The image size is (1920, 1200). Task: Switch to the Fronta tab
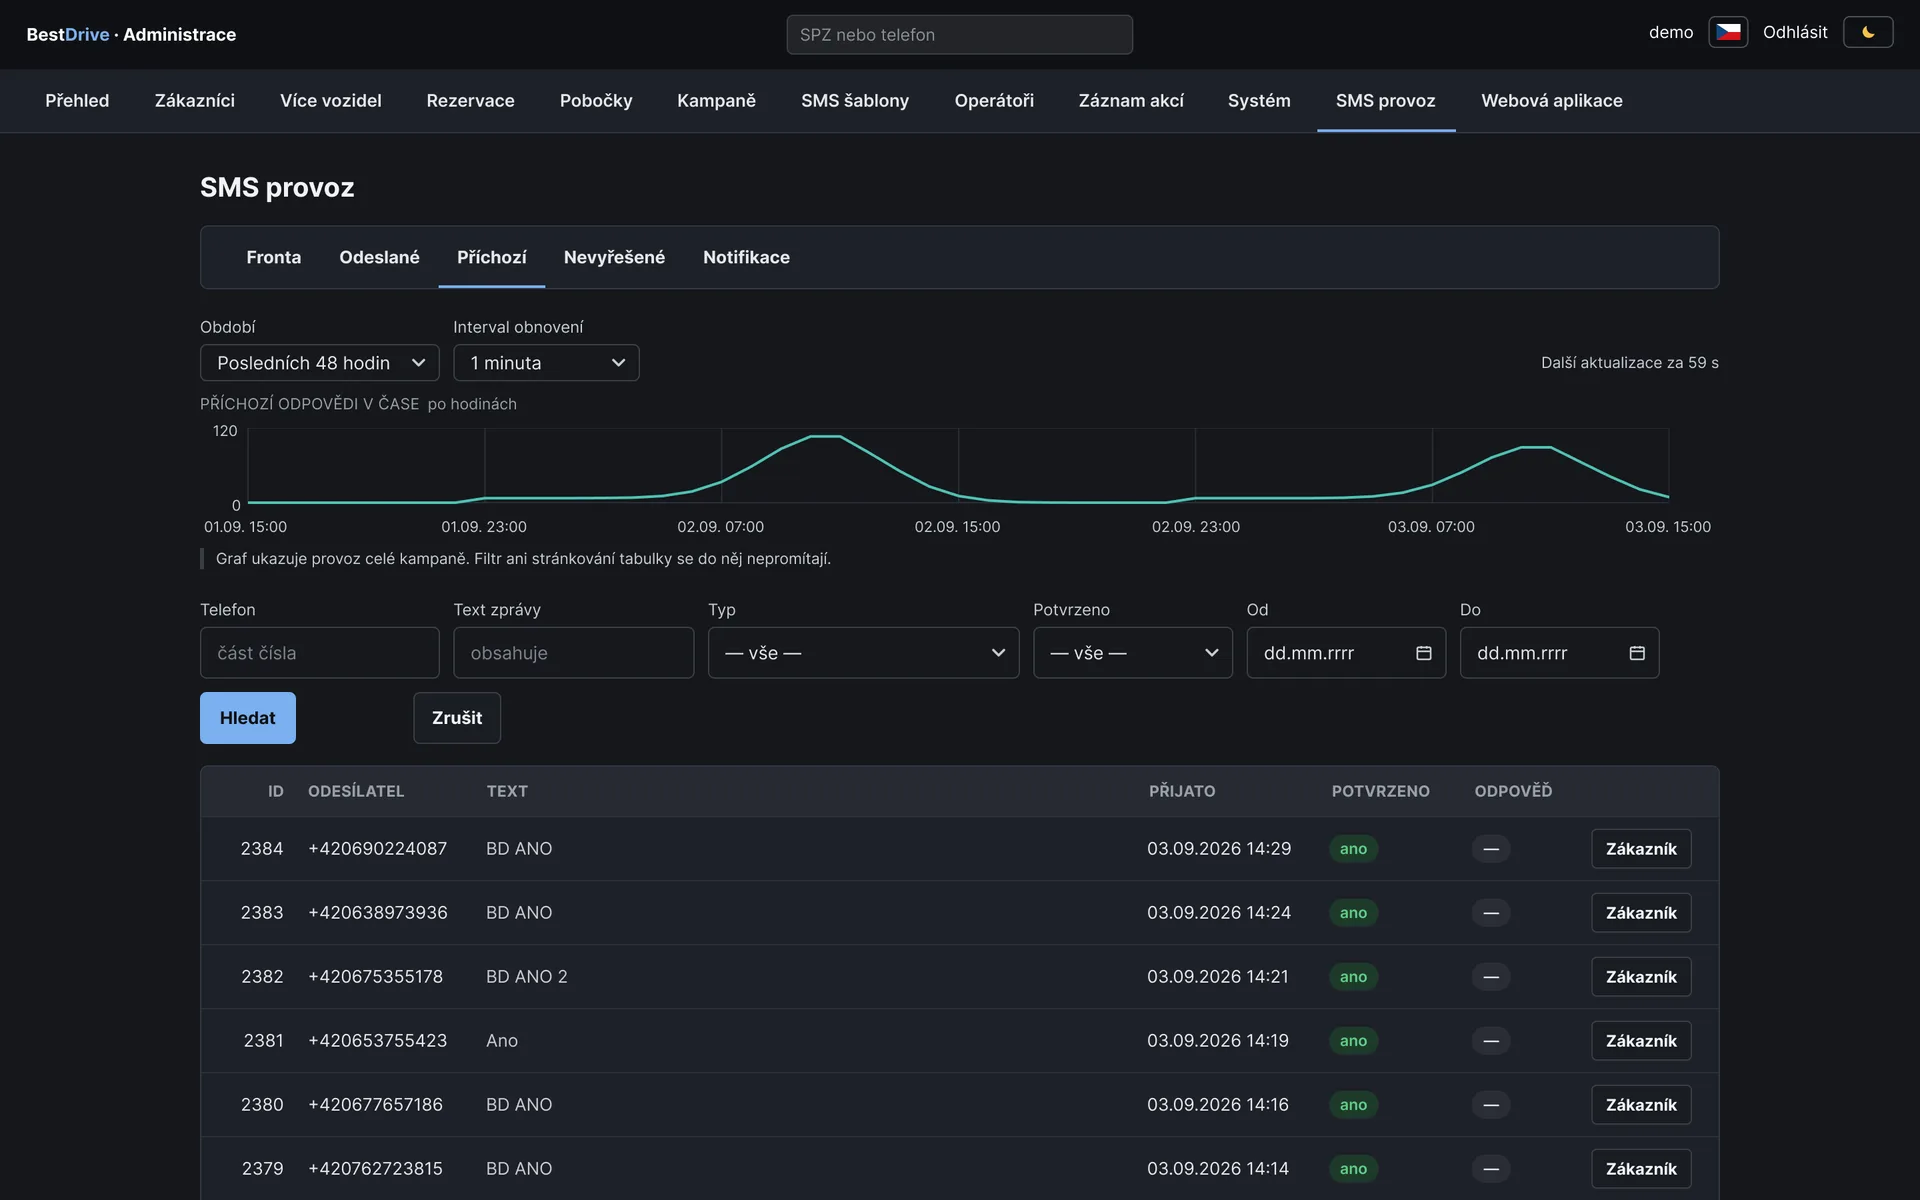pyautogui.click(x=273, y=257)
